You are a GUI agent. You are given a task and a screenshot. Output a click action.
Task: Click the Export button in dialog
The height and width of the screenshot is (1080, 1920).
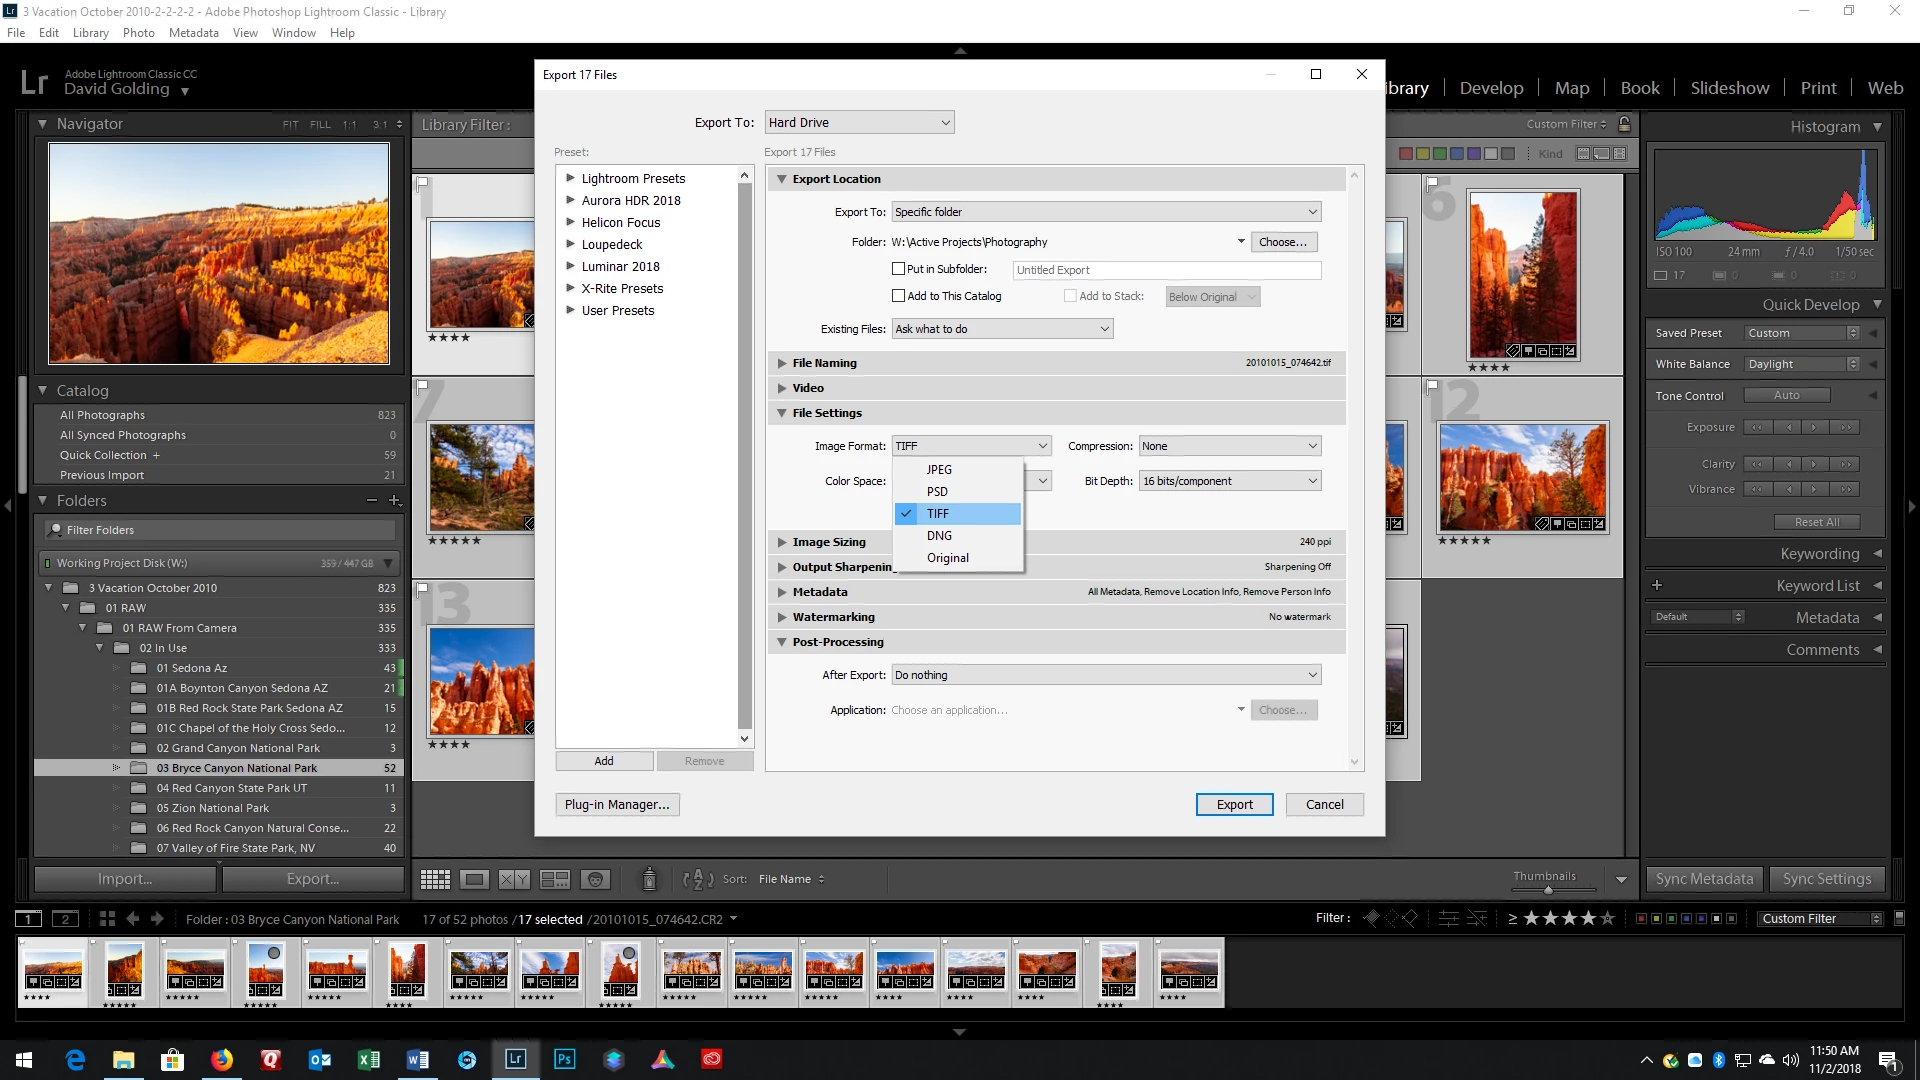tap(1234, 804)
